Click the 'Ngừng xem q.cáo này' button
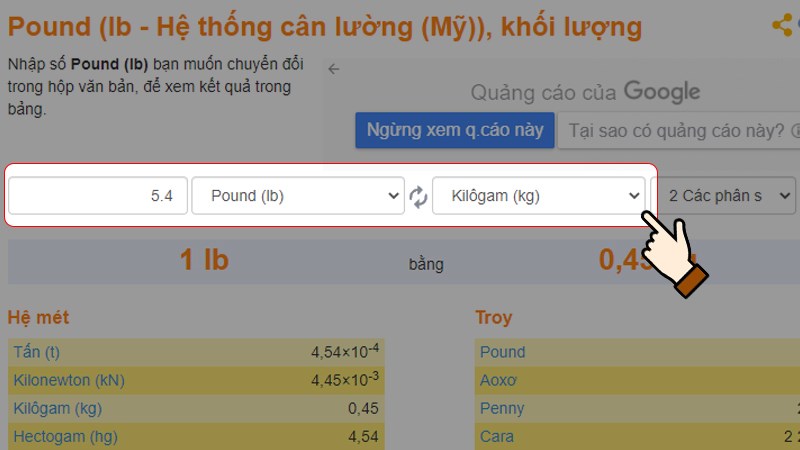The image size is (800, 450). click(455, 130)
